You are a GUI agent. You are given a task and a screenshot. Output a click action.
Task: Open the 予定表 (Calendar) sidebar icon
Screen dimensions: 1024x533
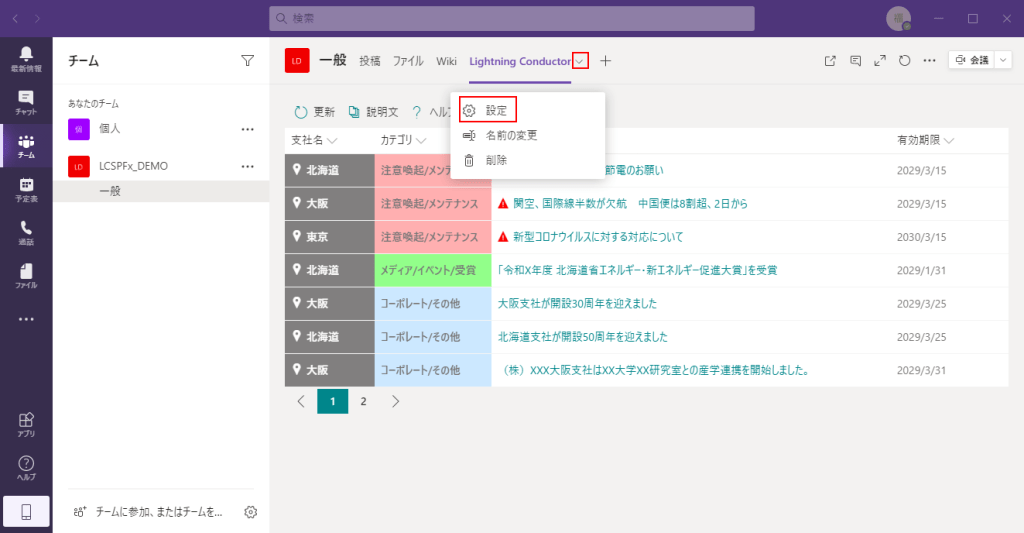tap(26, 189)
